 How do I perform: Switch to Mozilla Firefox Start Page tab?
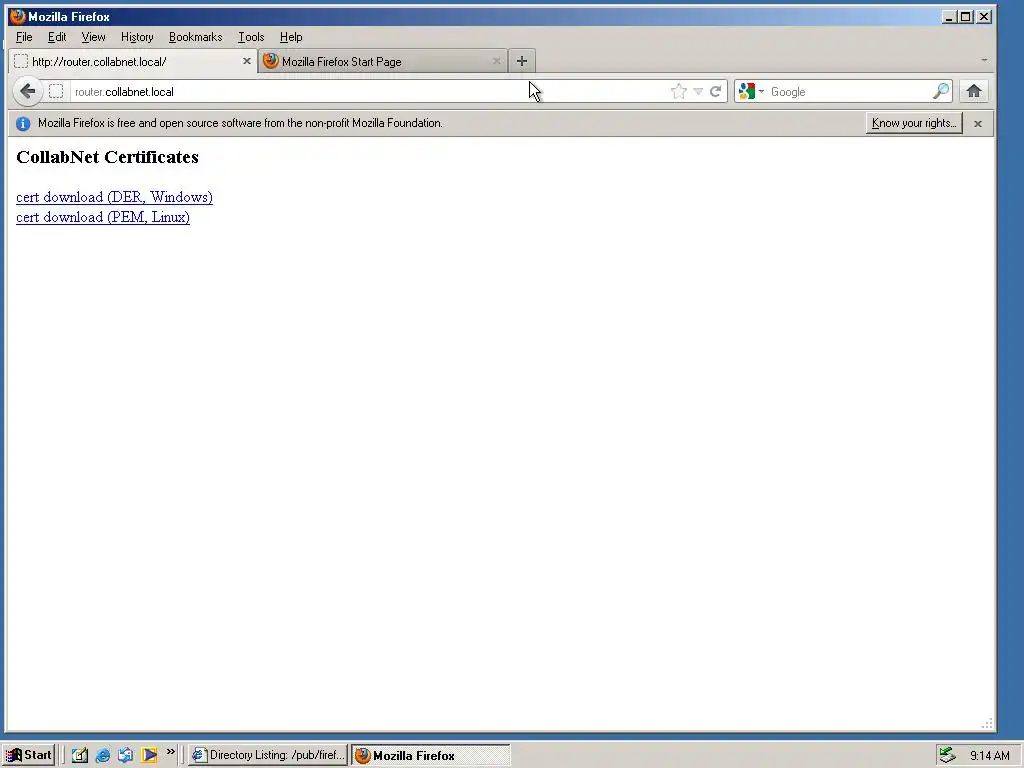point(384,61)
